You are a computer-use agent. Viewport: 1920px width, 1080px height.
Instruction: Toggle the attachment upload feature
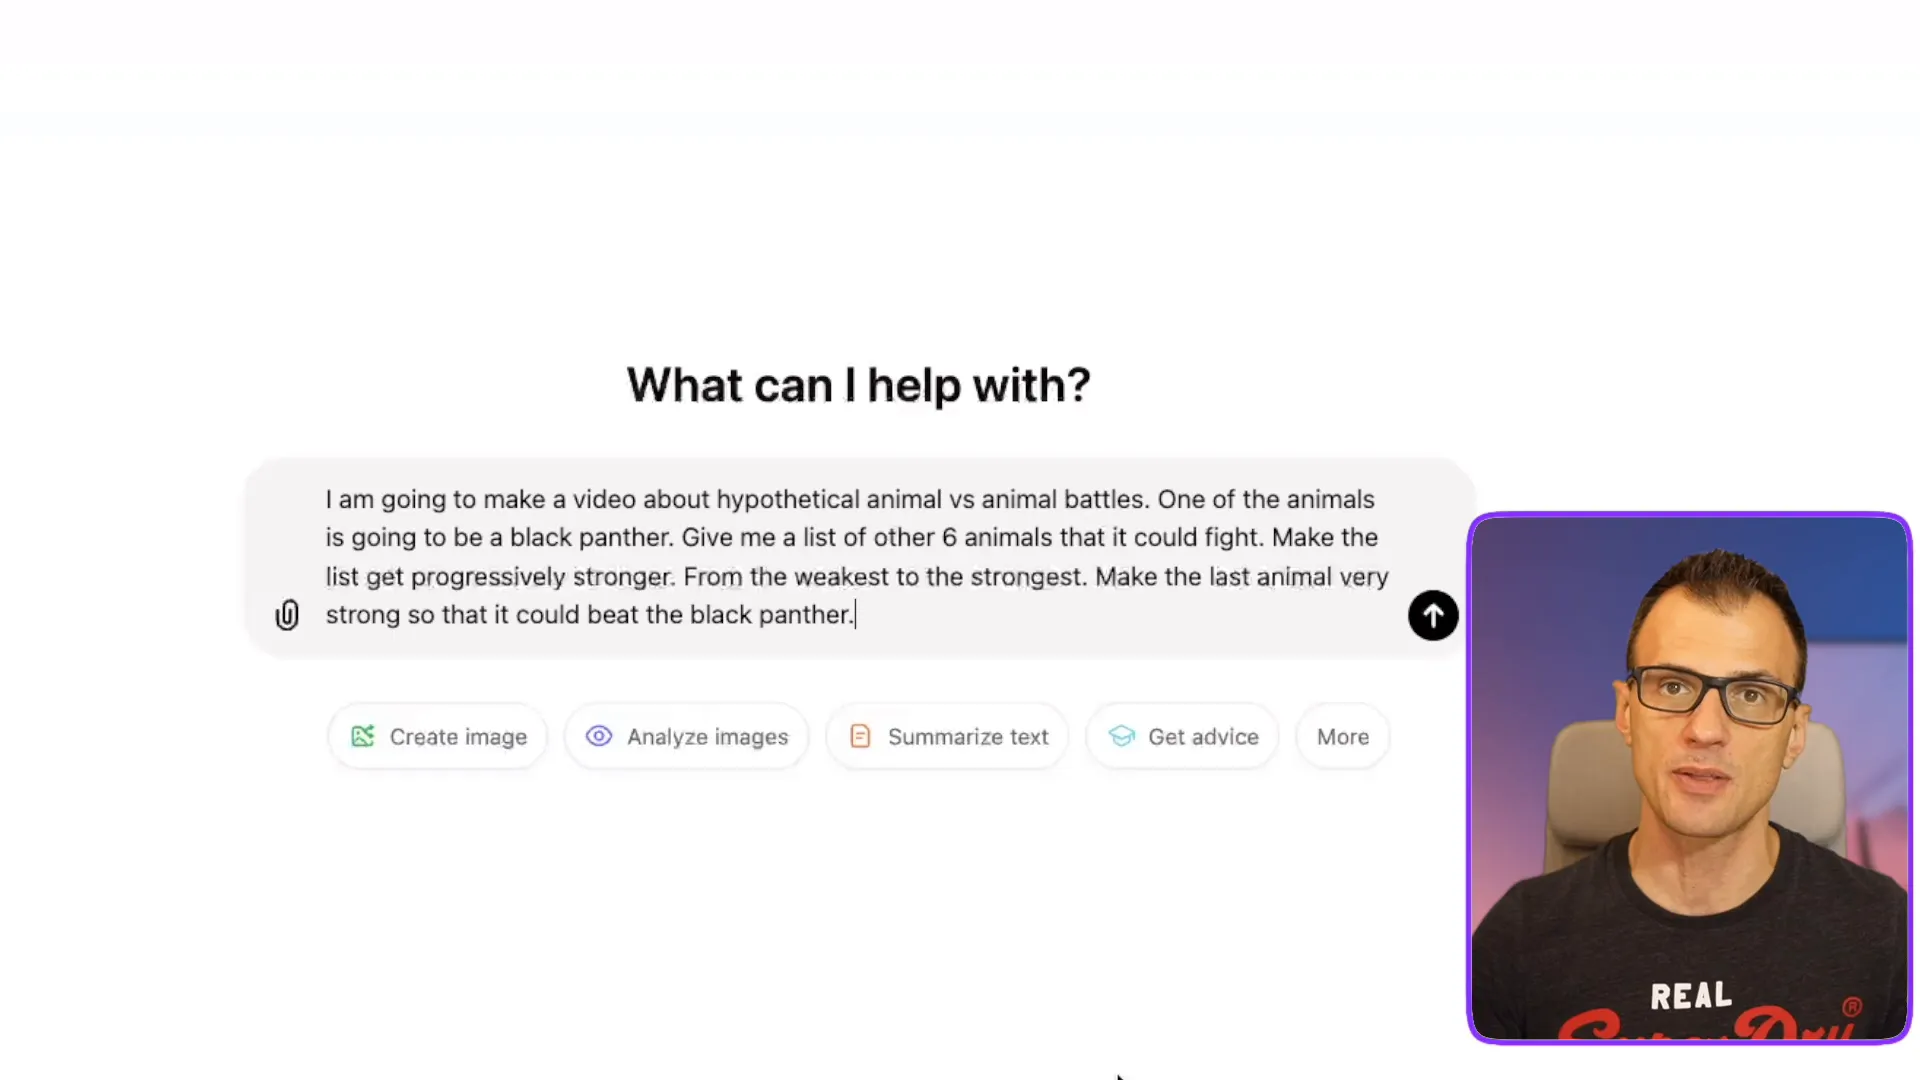[x=287, y=615]
